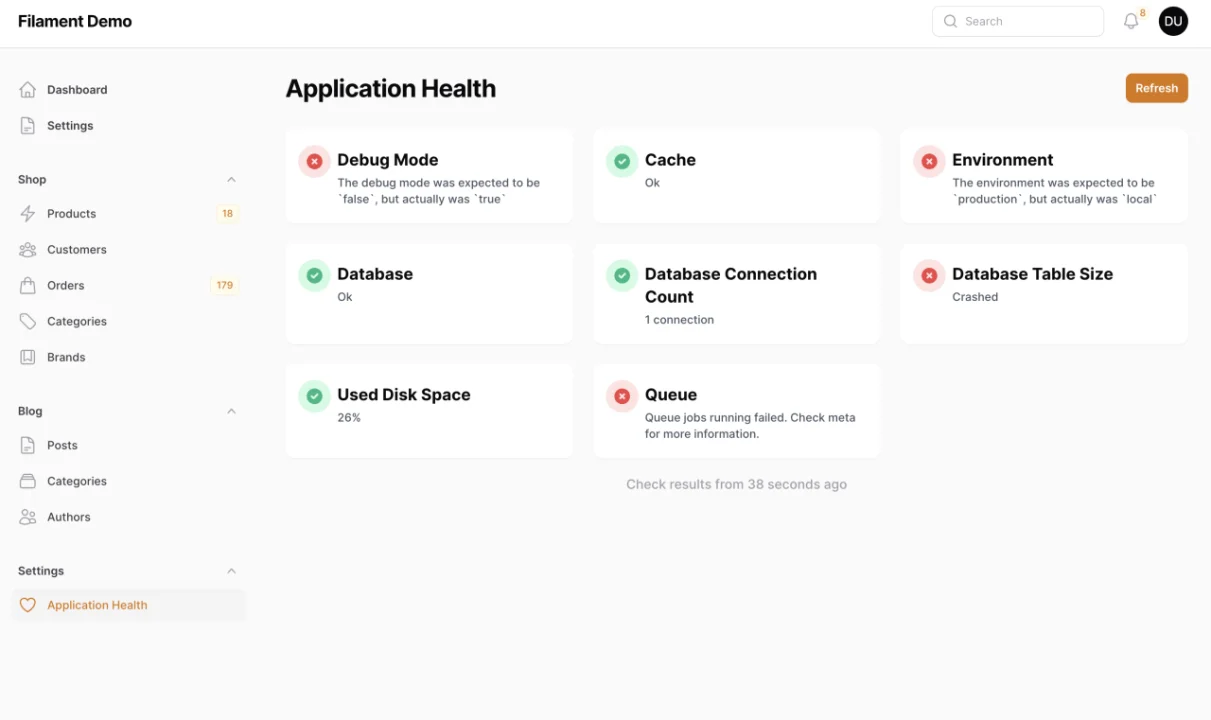Viewport: 1211px width, 720px height.
Task: Collapse the Shop section
Action: (231, 179)
